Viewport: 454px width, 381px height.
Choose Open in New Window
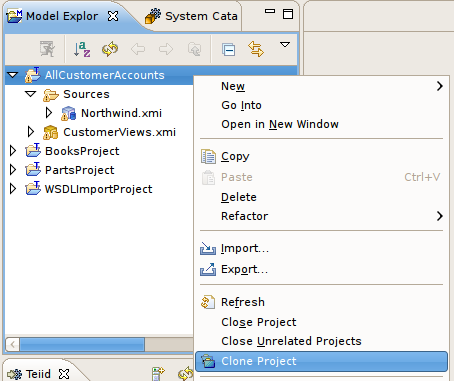click(x=321, y=124)
